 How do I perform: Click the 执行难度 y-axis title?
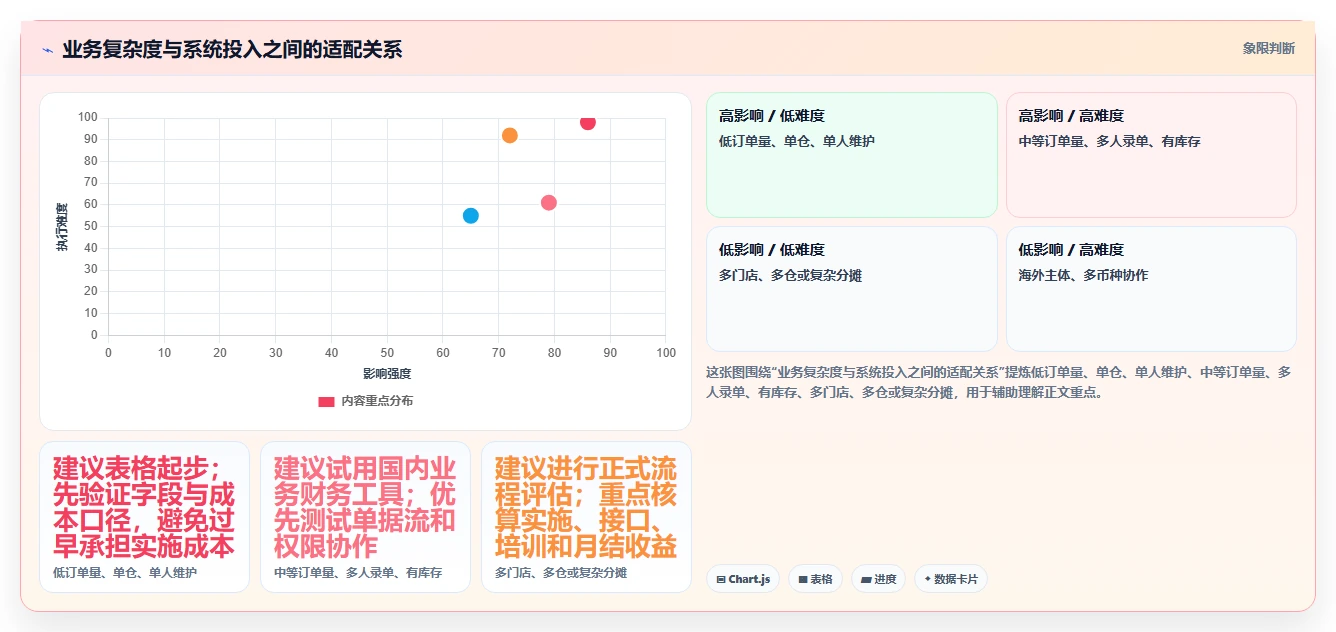(62, 227)
